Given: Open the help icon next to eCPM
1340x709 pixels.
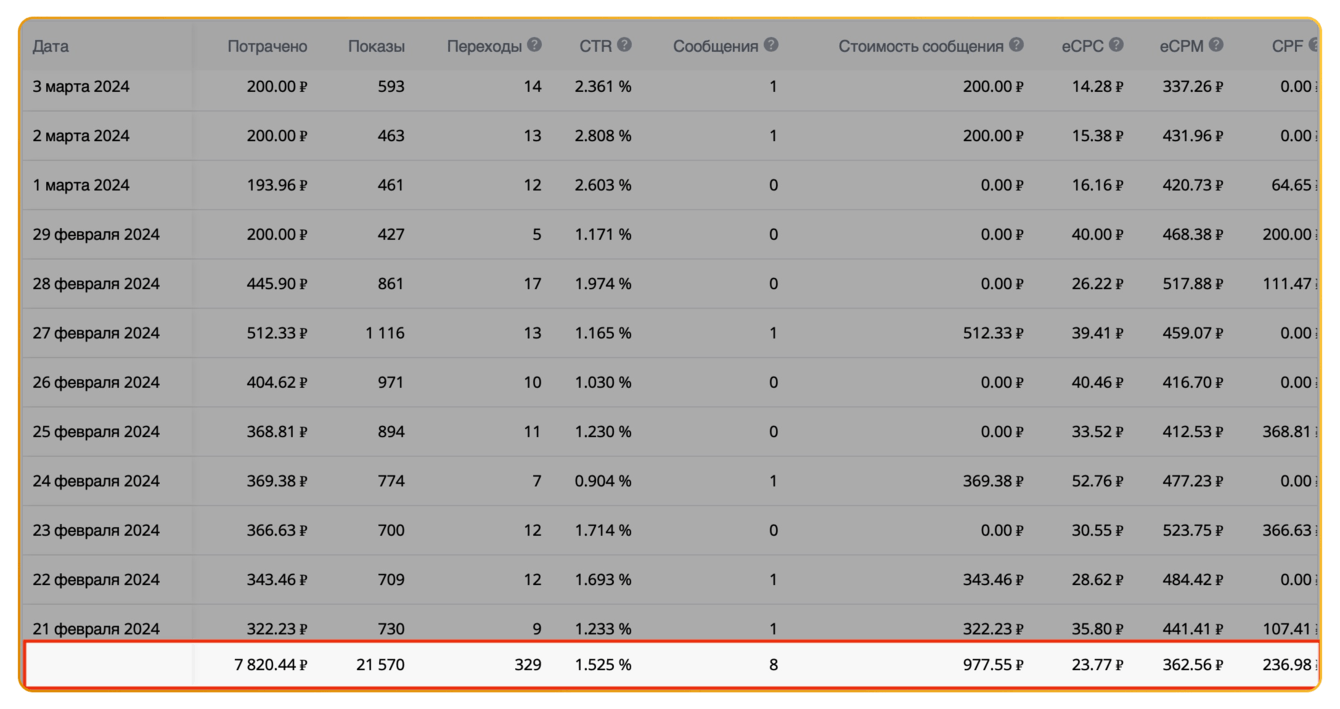Looking at the screenshot, I should point(1216,45).
